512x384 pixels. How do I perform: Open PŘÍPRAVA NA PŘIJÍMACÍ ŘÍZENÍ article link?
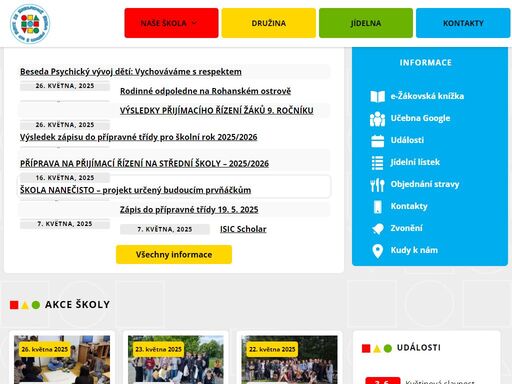[144, 163]
